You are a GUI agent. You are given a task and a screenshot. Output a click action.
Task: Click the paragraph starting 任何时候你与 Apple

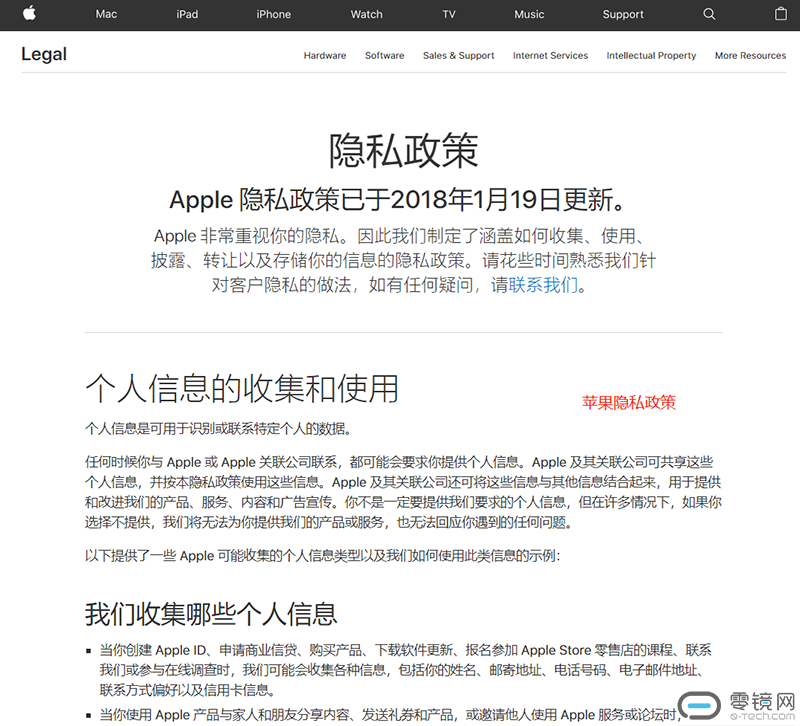pyautogui.click(x=403, y=492)
